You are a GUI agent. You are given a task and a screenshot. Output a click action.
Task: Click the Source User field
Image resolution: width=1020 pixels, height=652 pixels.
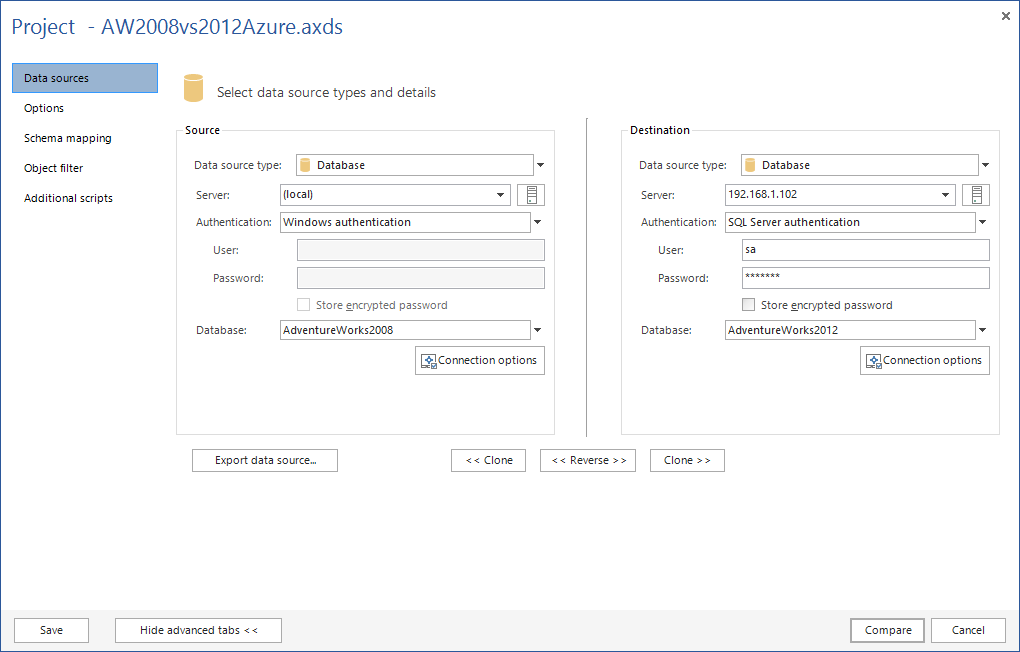421,250
